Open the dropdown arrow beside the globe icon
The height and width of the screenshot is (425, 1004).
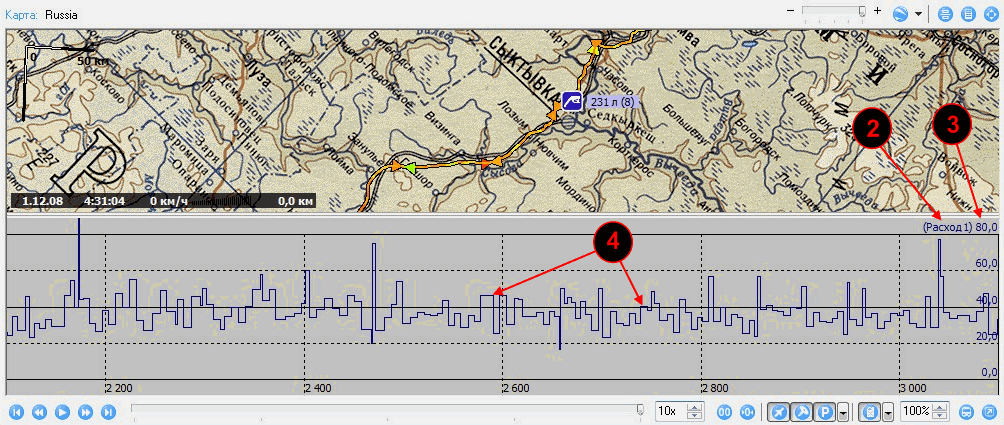tap(917, 14)
